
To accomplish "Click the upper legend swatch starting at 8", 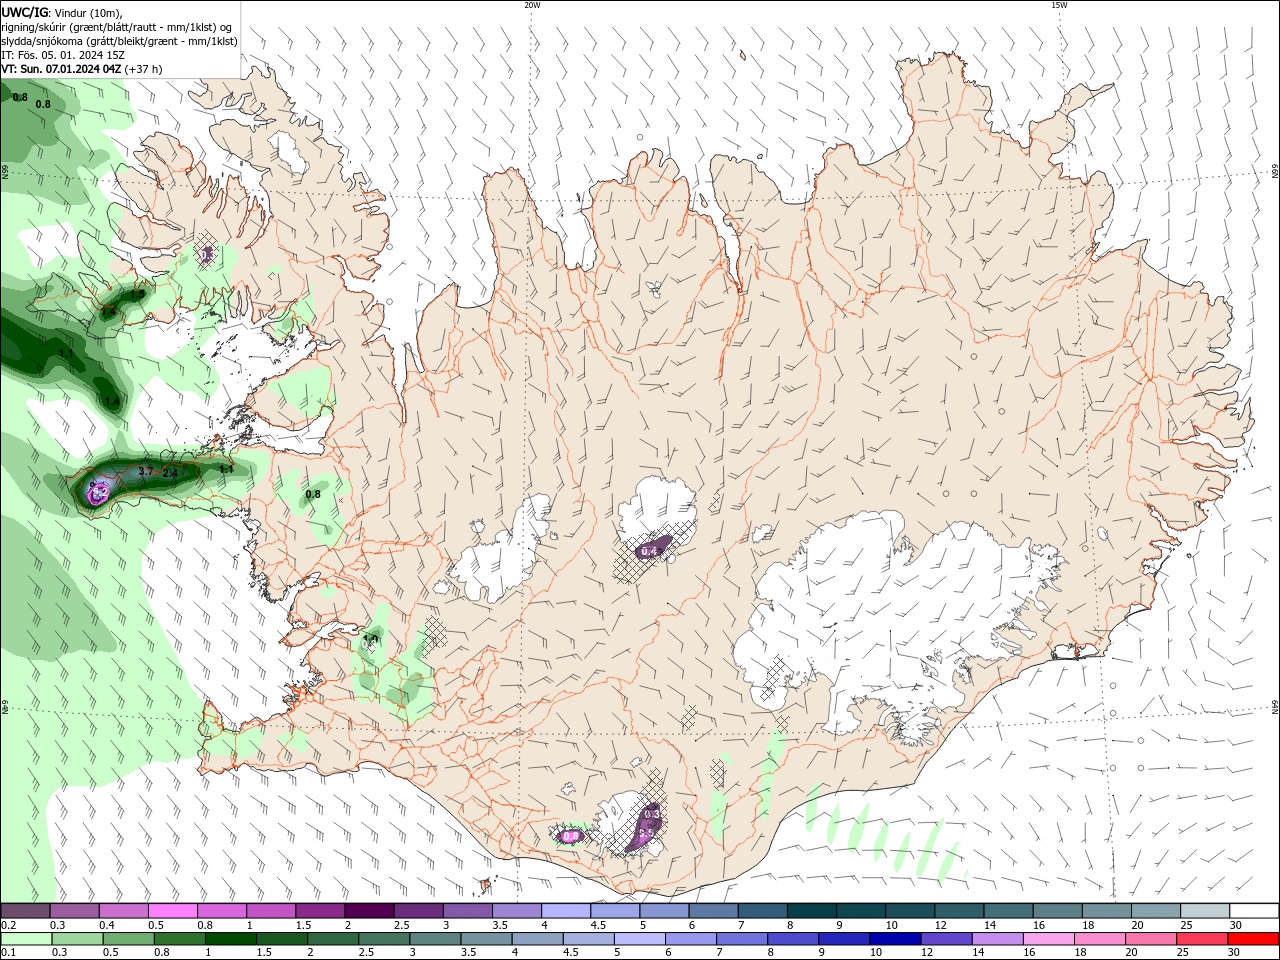I will tap(812, 911).
